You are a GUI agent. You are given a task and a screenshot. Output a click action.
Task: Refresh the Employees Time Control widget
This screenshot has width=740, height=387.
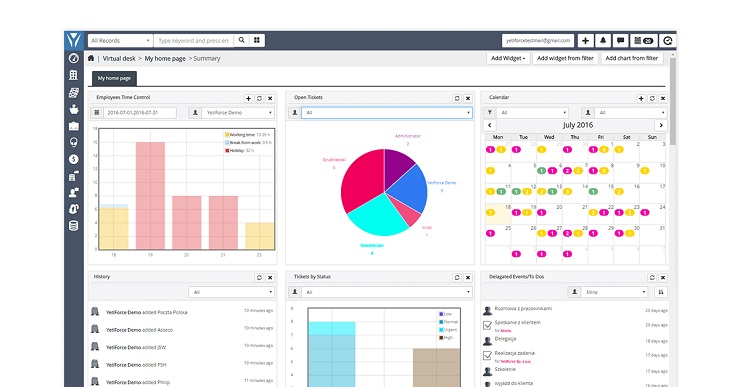point(259,99)
